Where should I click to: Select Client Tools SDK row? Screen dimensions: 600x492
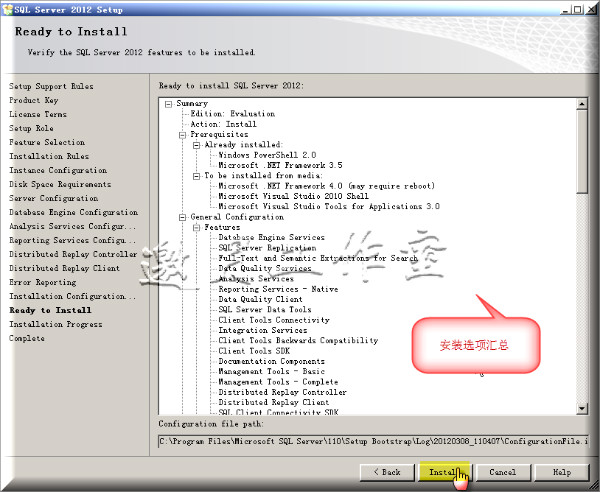[254, 351]
